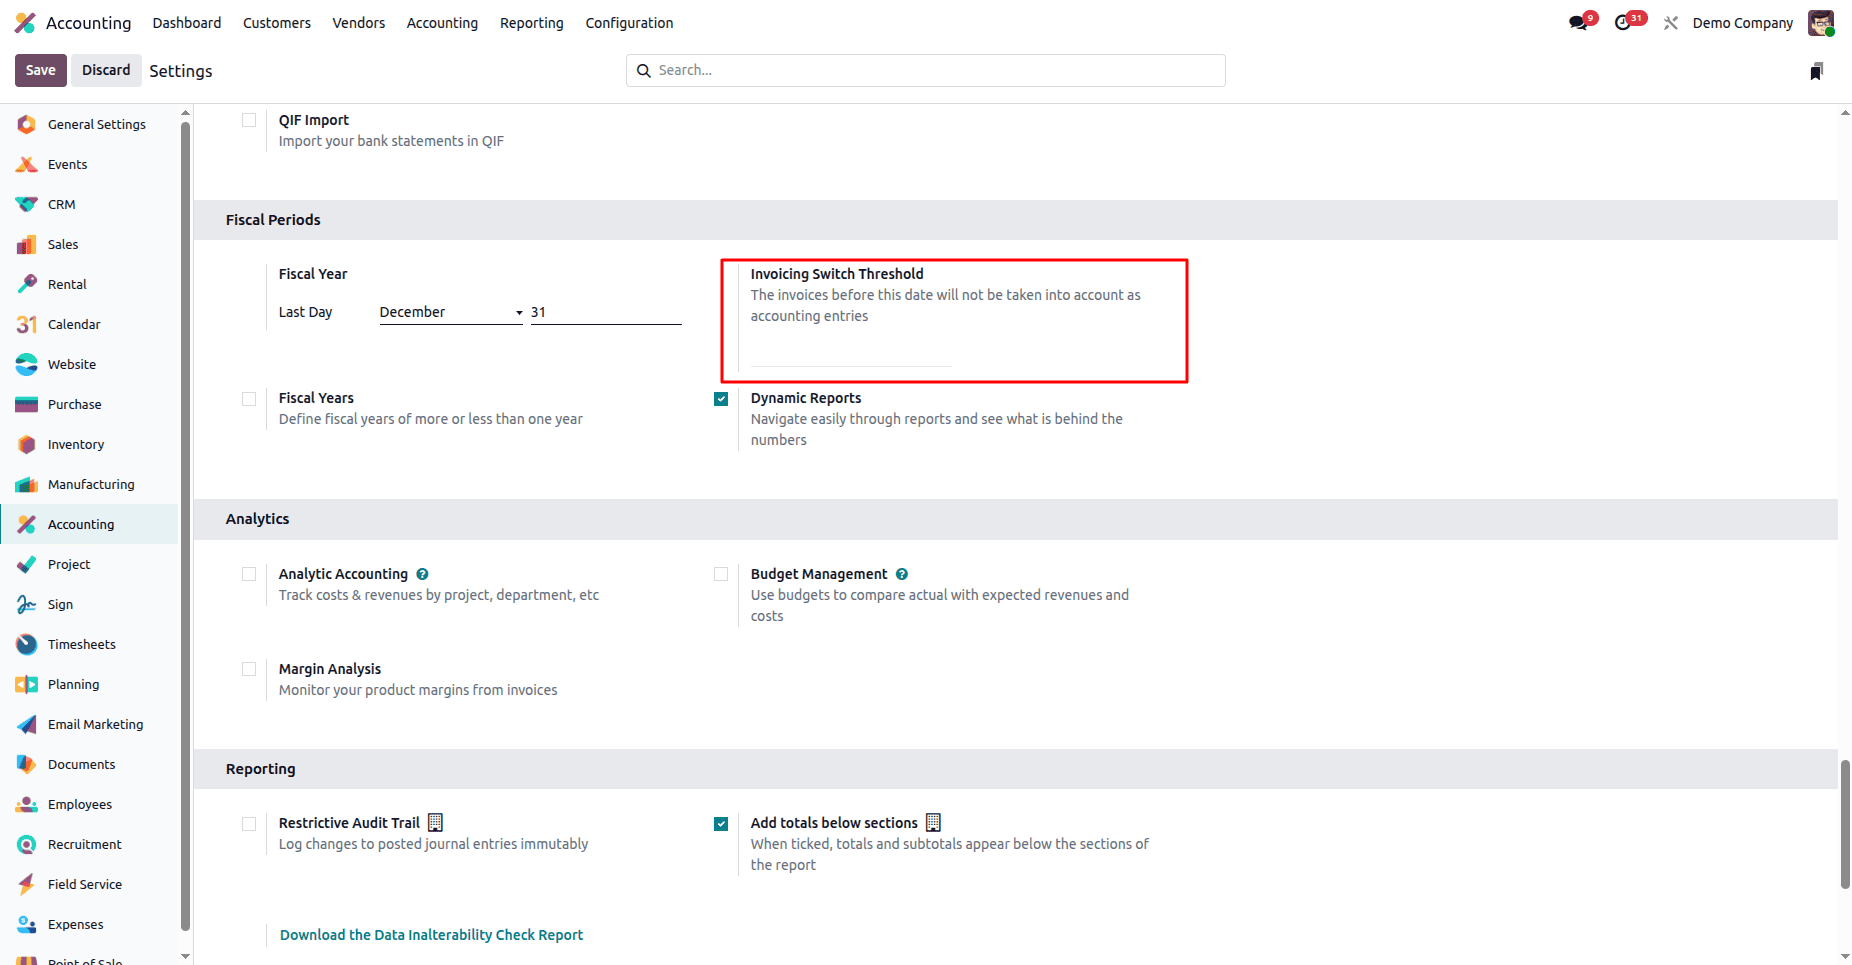The image size is (1852, 965).
Task: Open the Reporting menu
Action: coord(531,23)
